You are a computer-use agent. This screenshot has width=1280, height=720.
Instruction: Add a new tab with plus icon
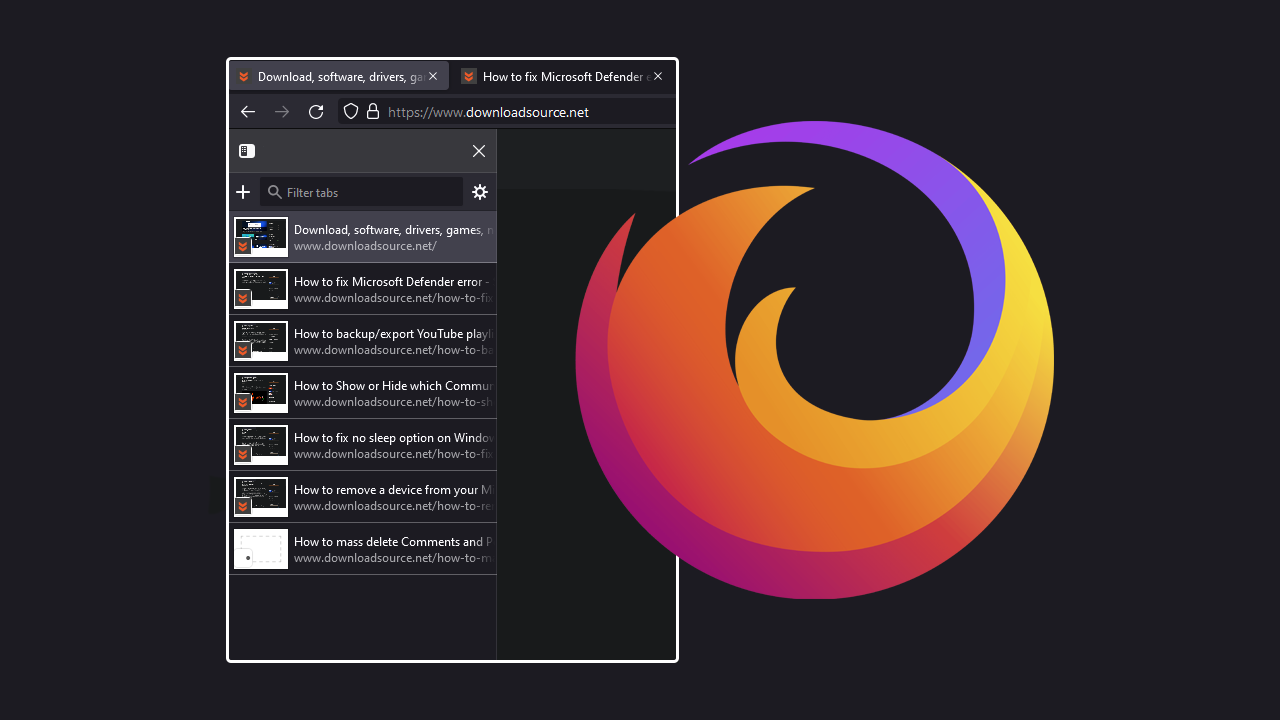coord(243,192)
